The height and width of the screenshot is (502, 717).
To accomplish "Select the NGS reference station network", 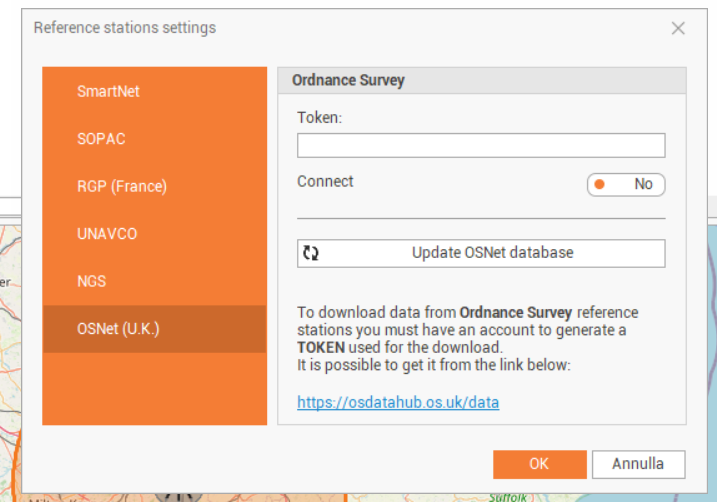I will (92, 281).
